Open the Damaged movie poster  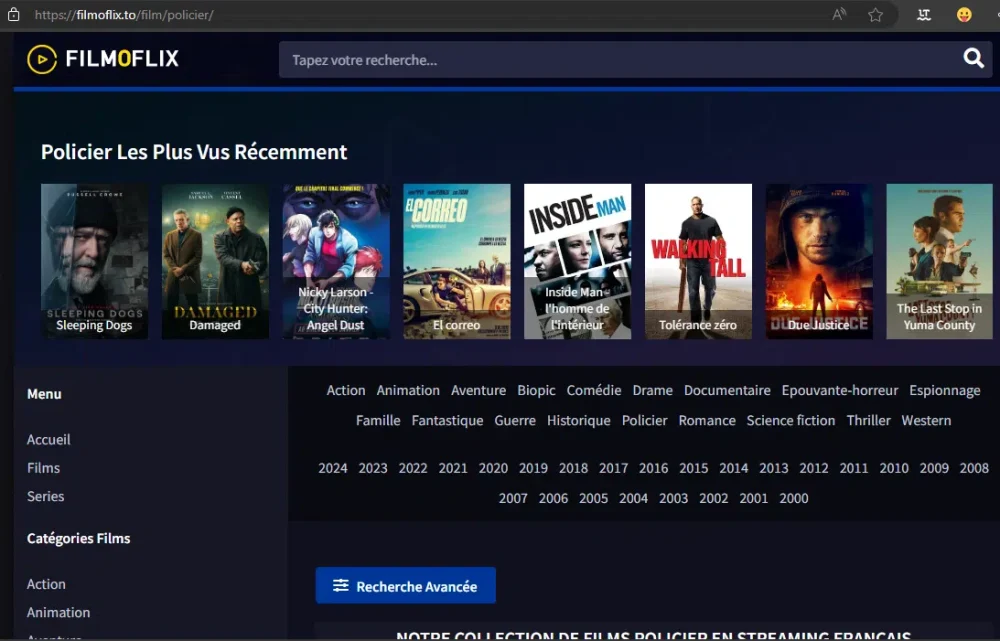coord(215,262)
